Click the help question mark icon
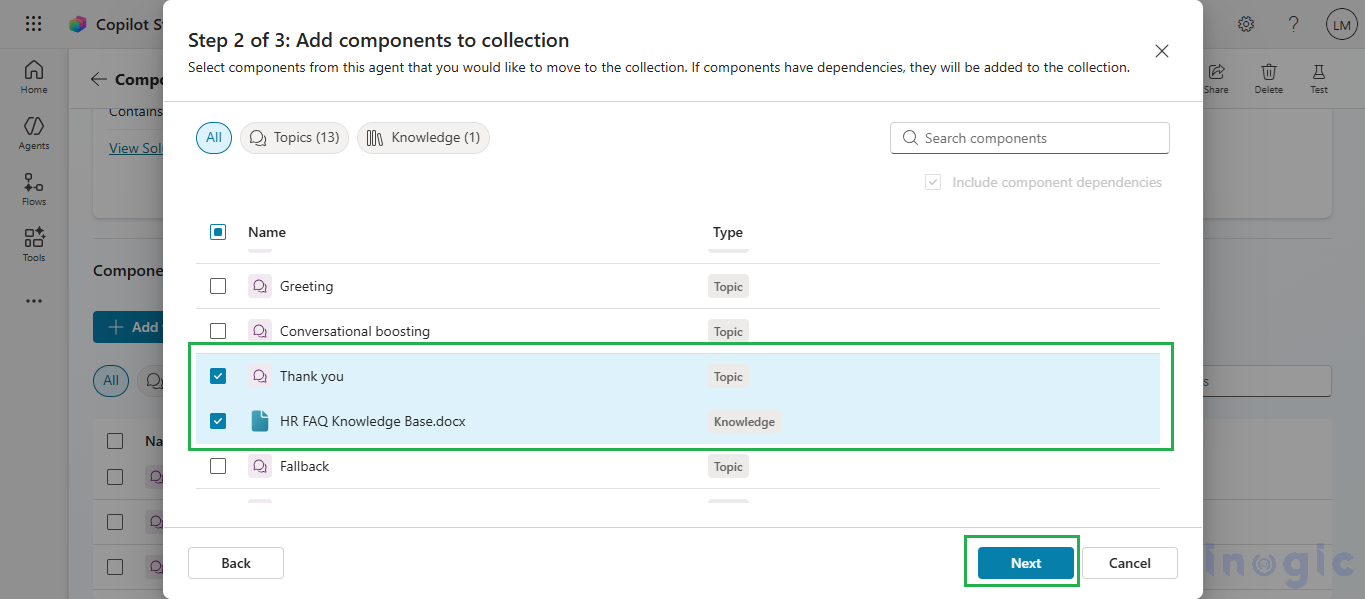This screenshot has height=599, width=1365. coord(1293,23)
